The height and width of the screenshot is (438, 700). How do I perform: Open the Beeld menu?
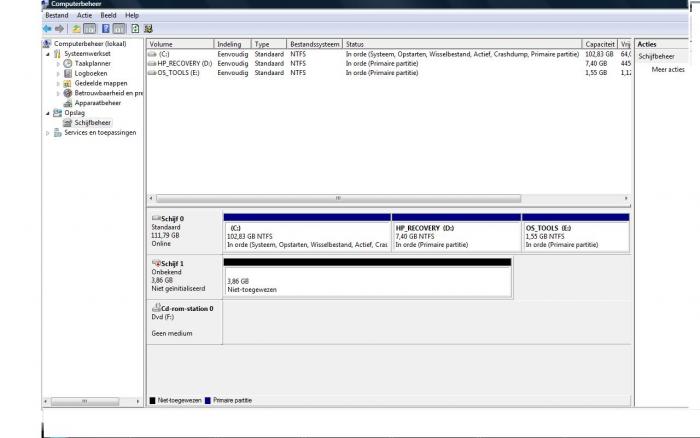point(108,15)
